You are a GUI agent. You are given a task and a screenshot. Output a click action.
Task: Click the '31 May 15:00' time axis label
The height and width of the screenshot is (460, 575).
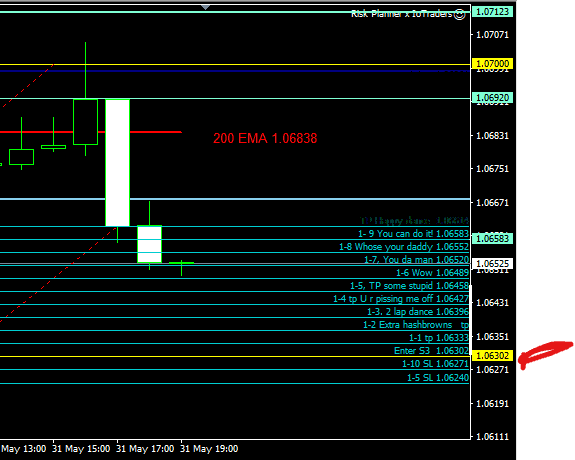click(x=81, y=449)
